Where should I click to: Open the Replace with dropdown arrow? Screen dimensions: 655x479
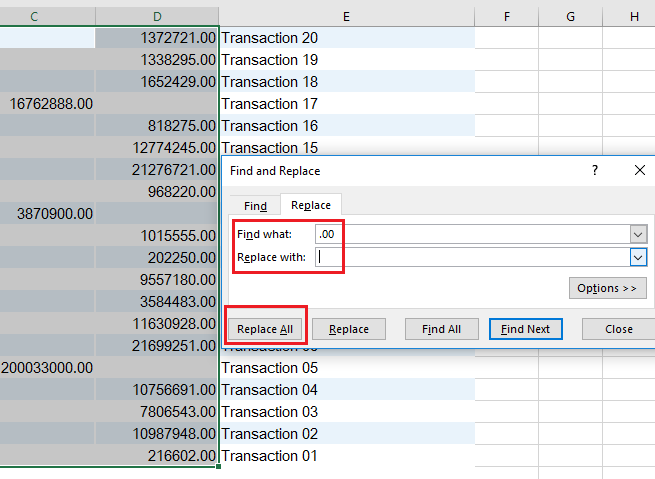click(638, 257)
